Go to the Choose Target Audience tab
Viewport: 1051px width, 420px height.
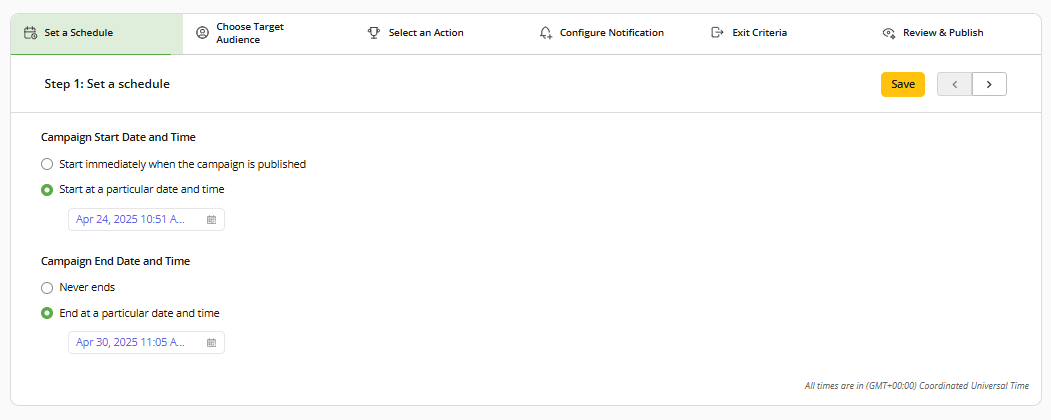(268, 33)
